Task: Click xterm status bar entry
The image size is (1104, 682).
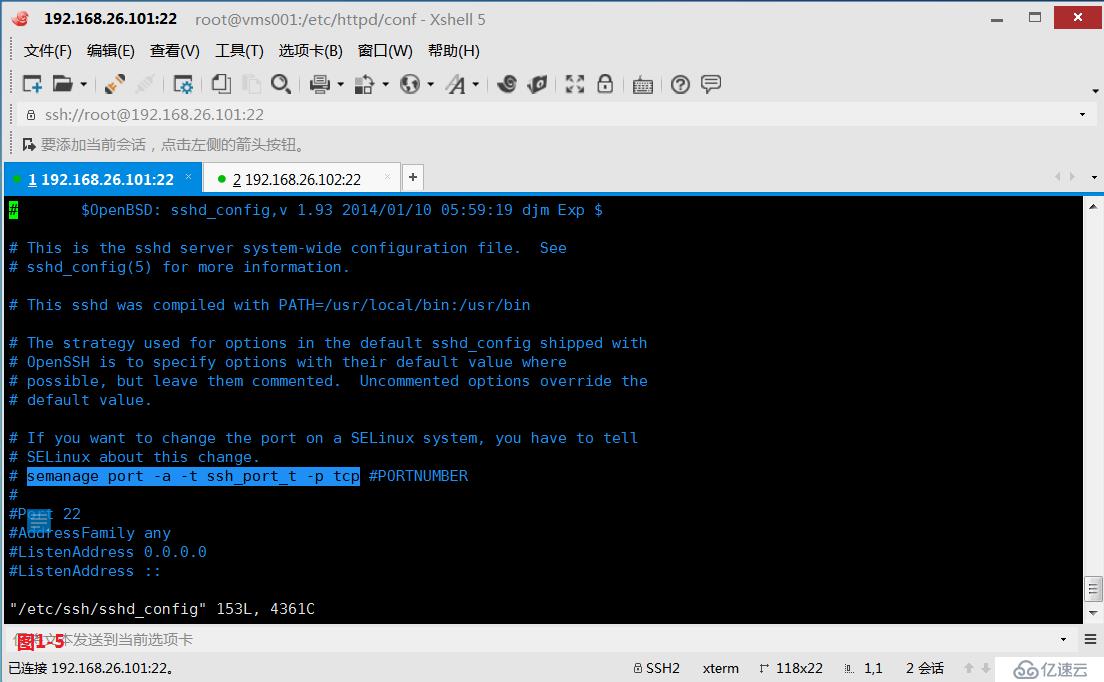Action: tap(721, 668)
